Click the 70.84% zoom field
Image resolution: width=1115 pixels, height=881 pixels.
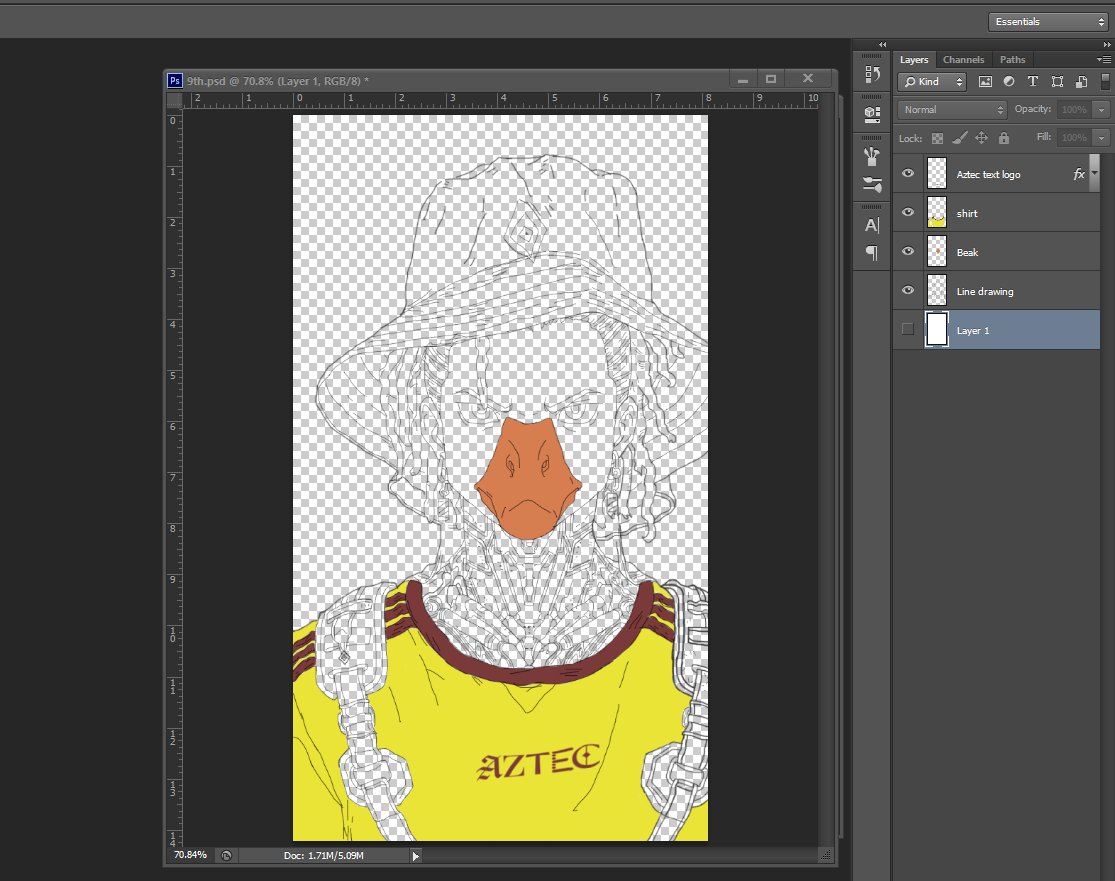click(190, 855)
